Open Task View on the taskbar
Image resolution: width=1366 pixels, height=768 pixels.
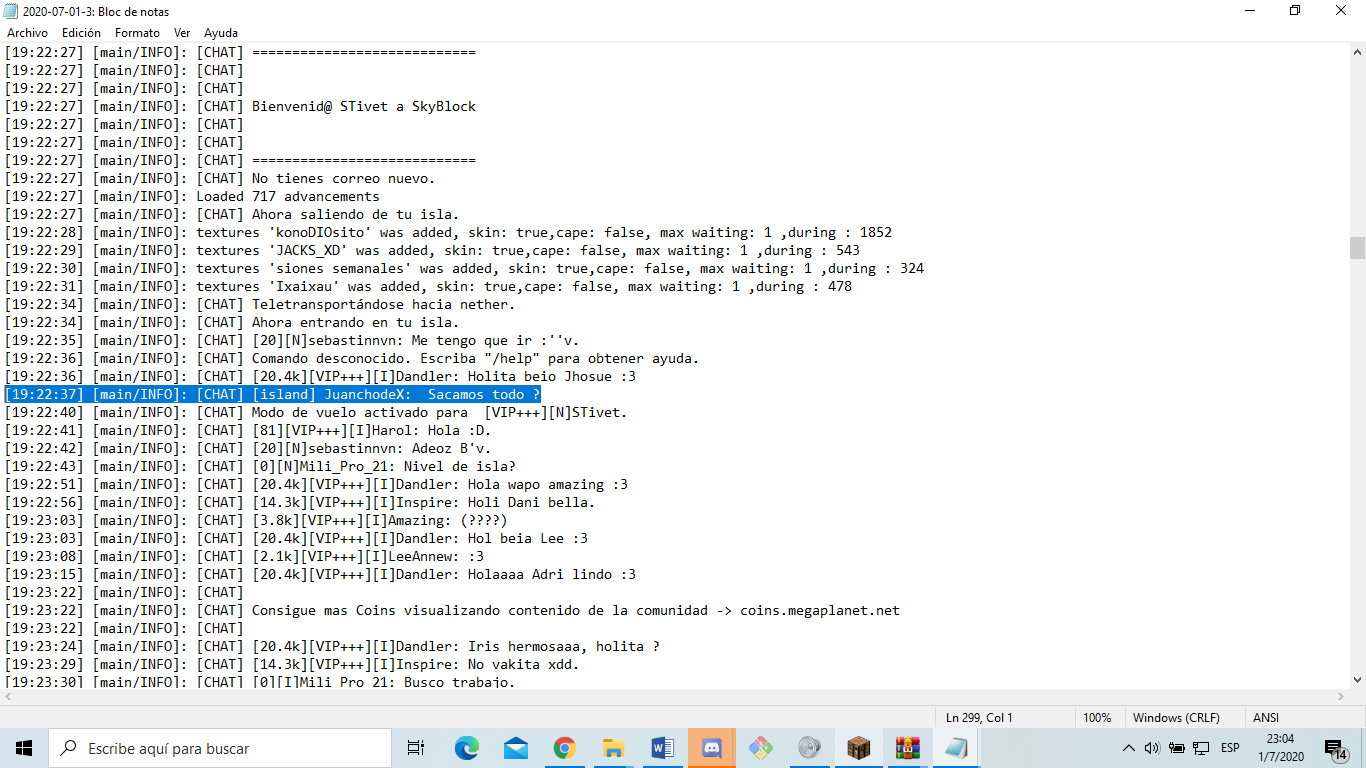416,748
